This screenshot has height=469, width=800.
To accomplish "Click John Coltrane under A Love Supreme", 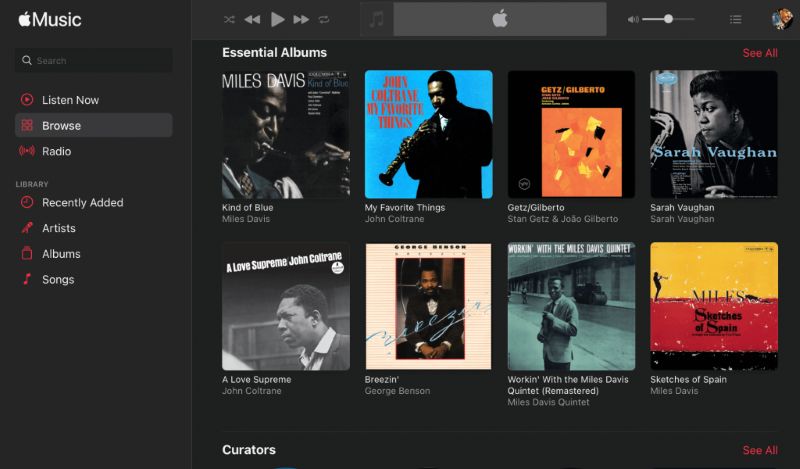I will click(252, 391).
